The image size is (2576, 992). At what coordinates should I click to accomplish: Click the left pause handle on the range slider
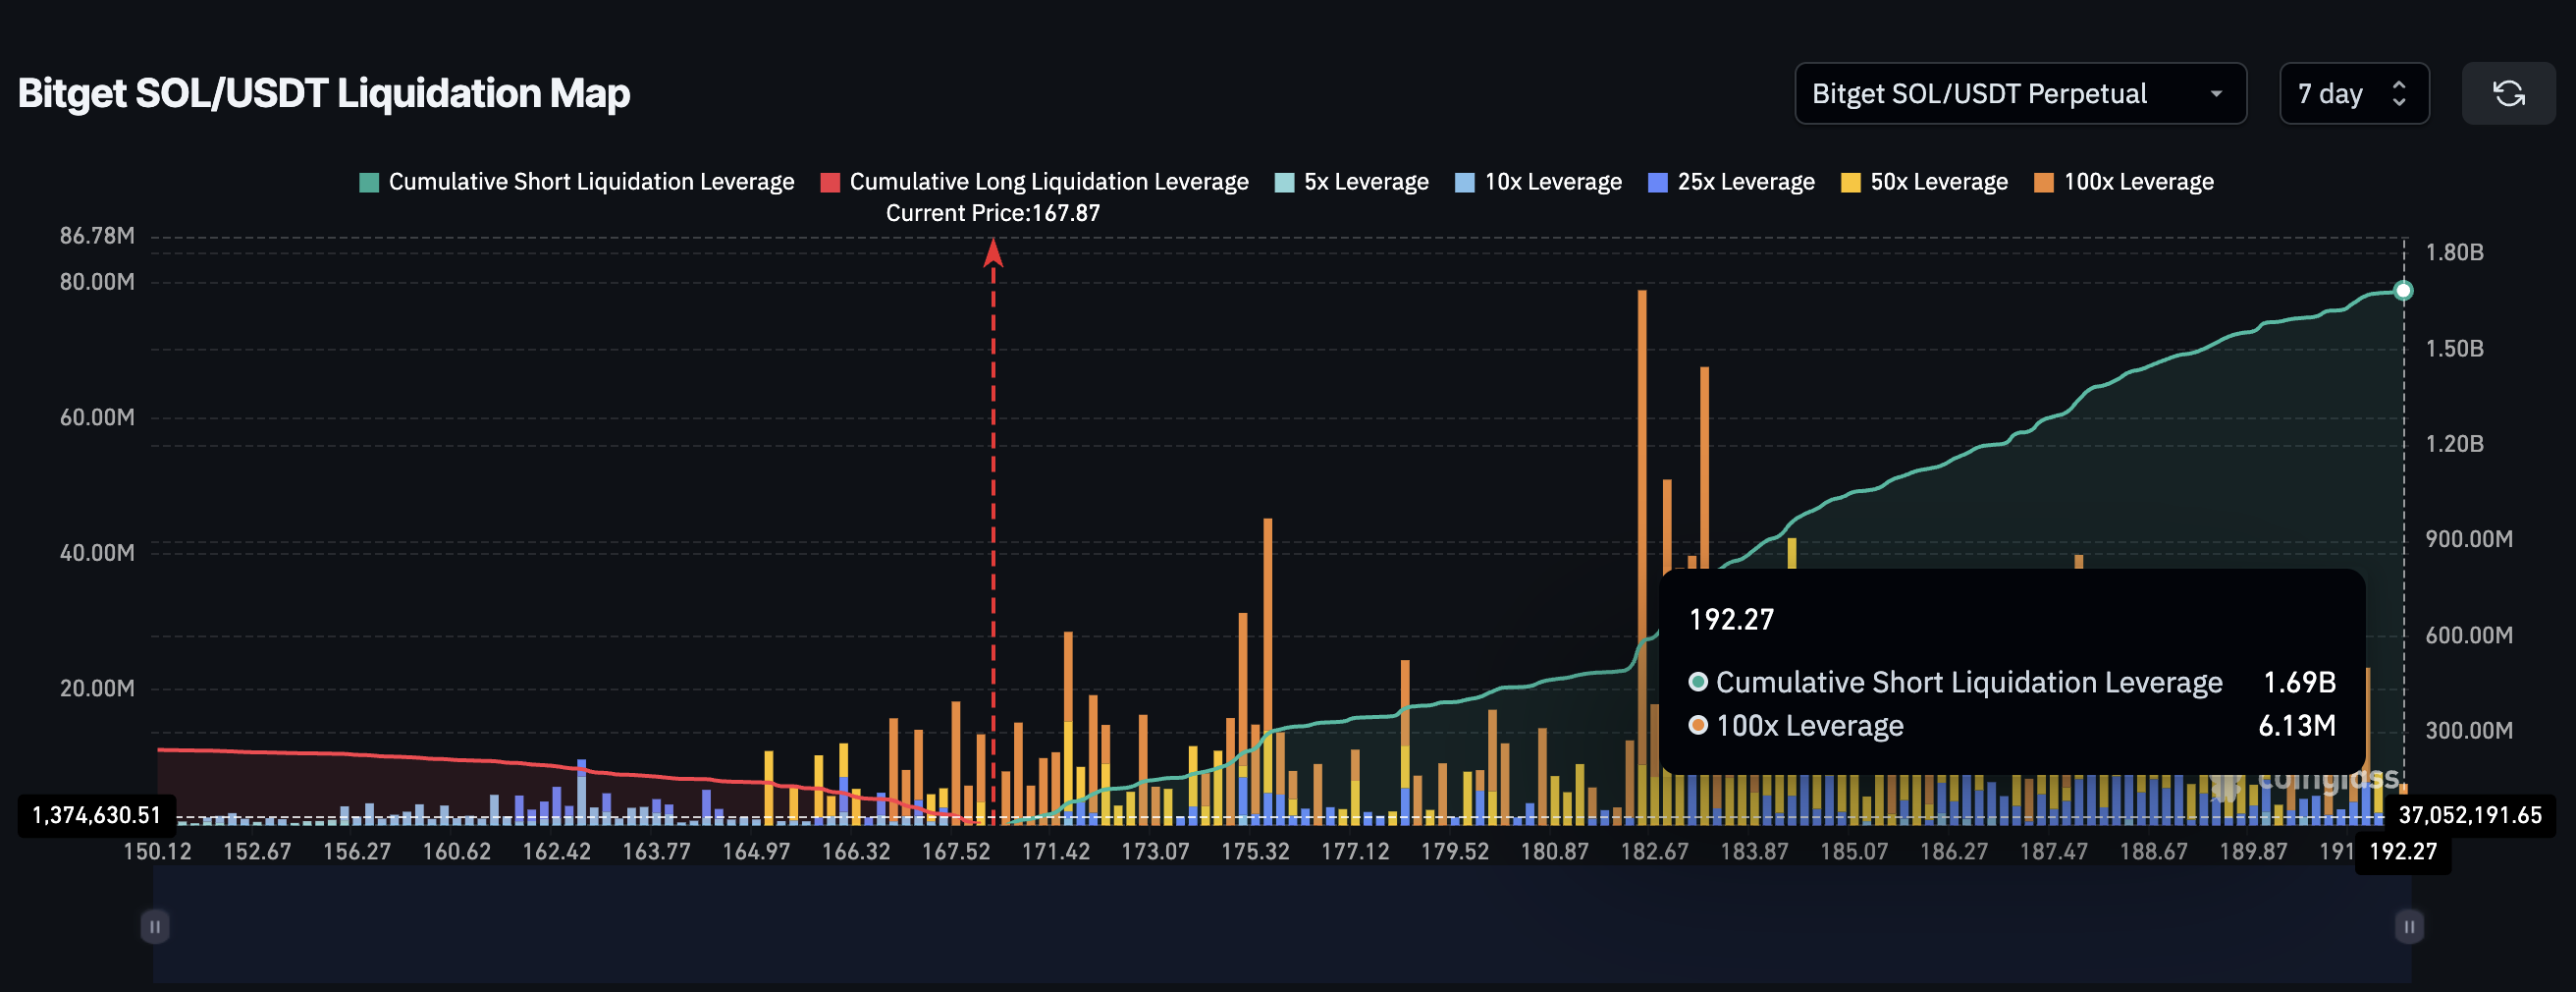155,927
